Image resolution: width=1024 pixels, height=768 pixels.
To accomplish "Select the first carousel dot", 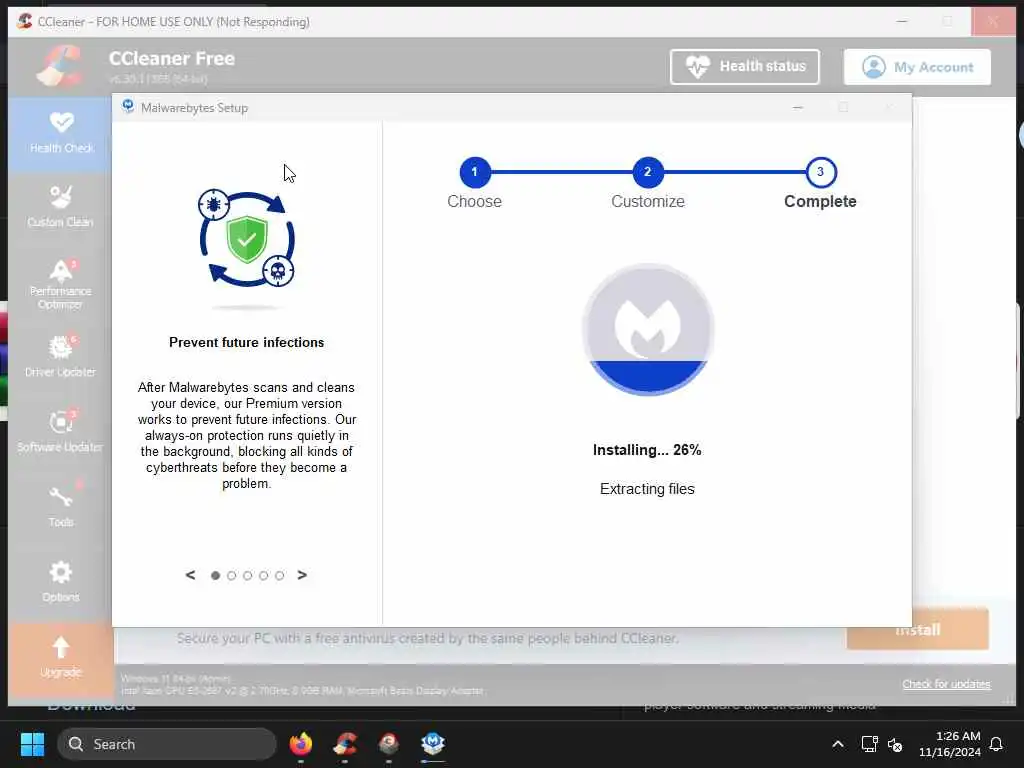I will (x=216, y=575).
